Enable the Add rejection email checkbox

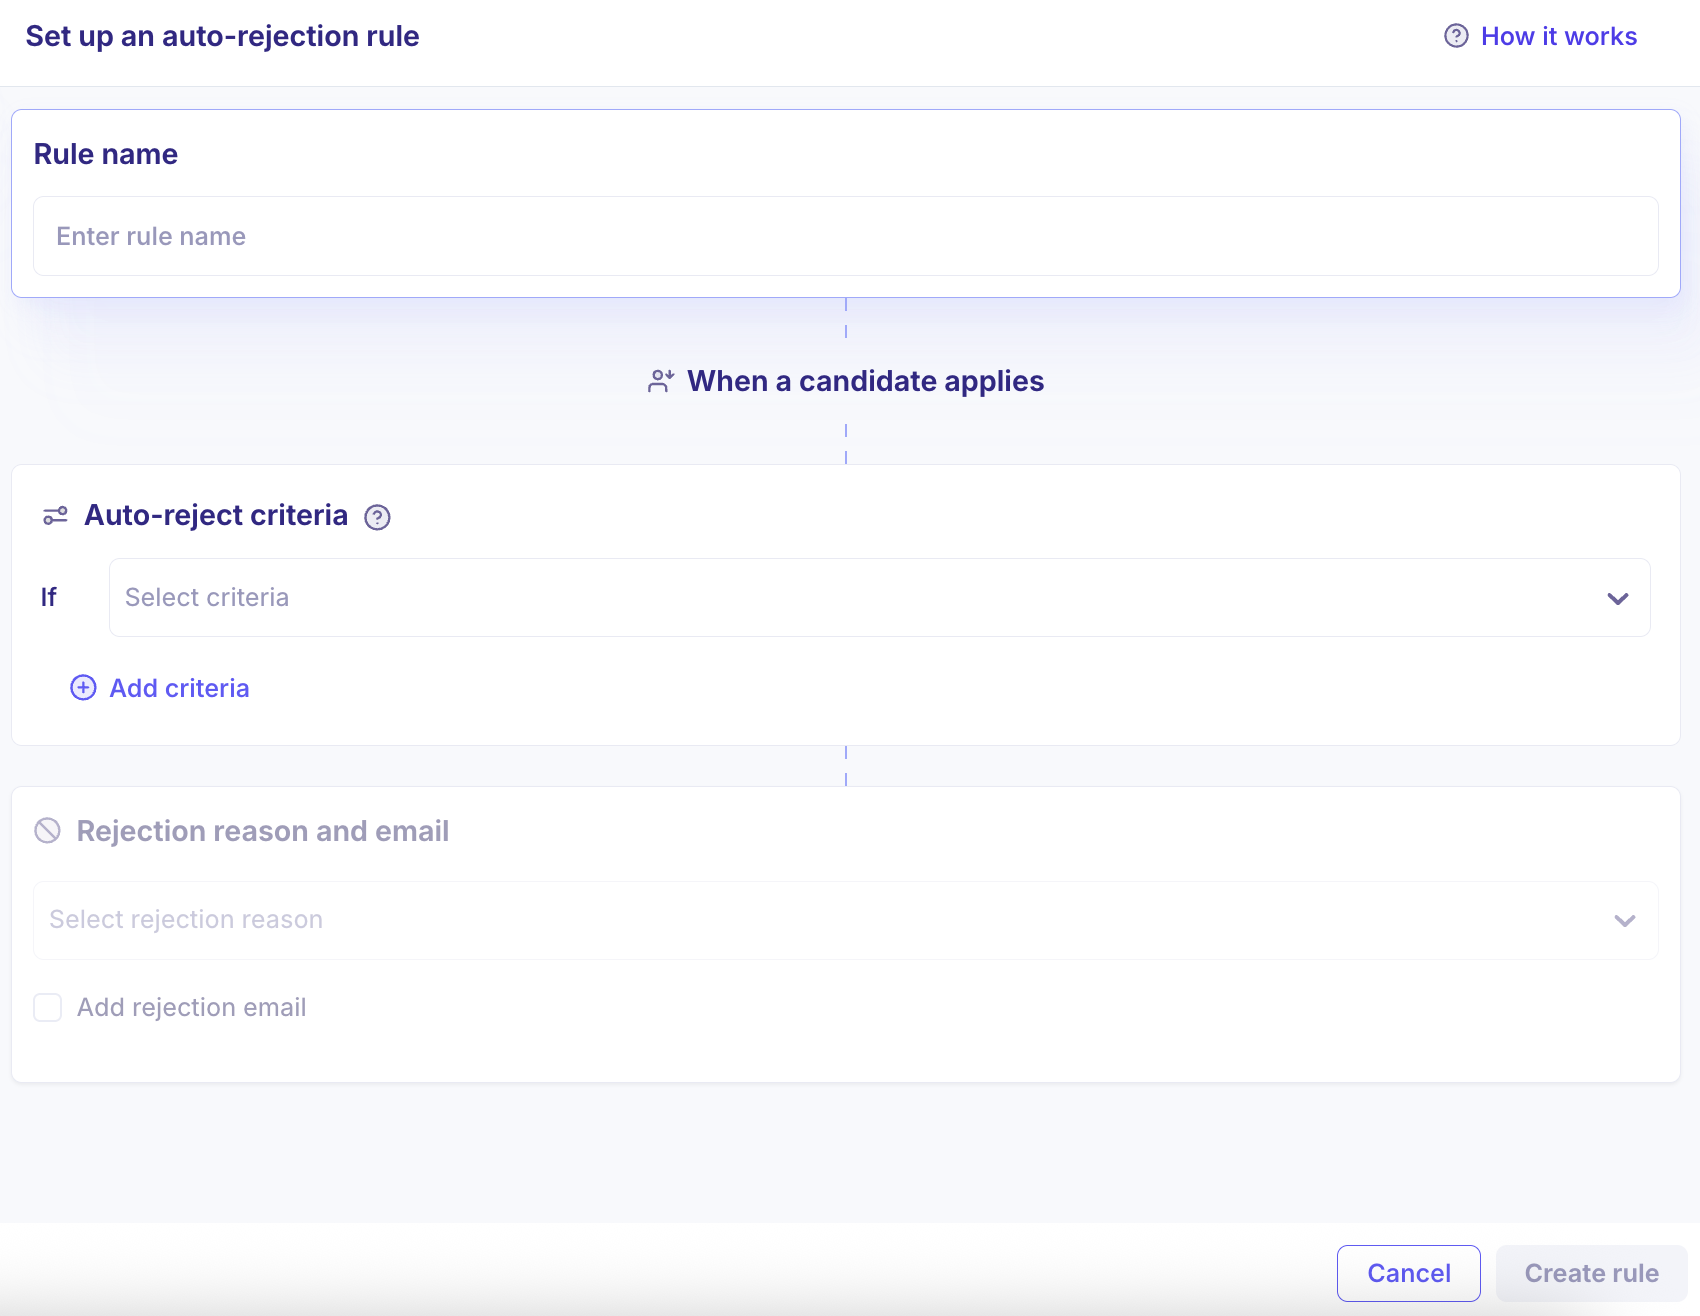click(47, 1008)
